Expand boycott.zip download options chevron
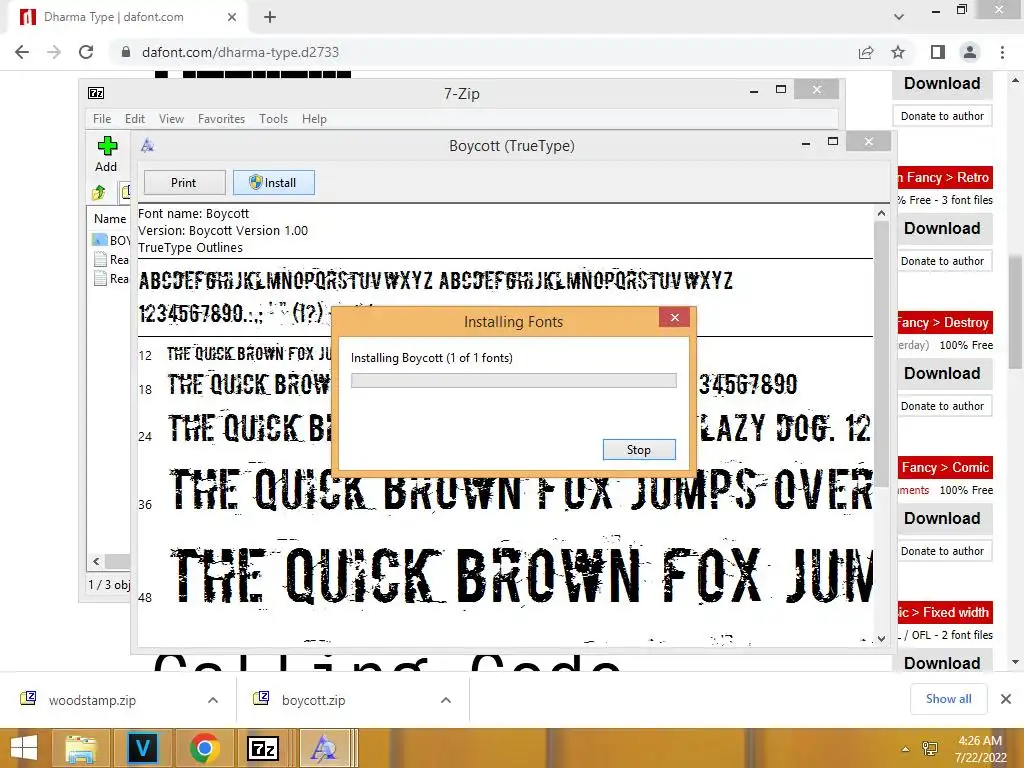Image resolution: width=1024 pixels, height=768 pixels. (446, 700)
